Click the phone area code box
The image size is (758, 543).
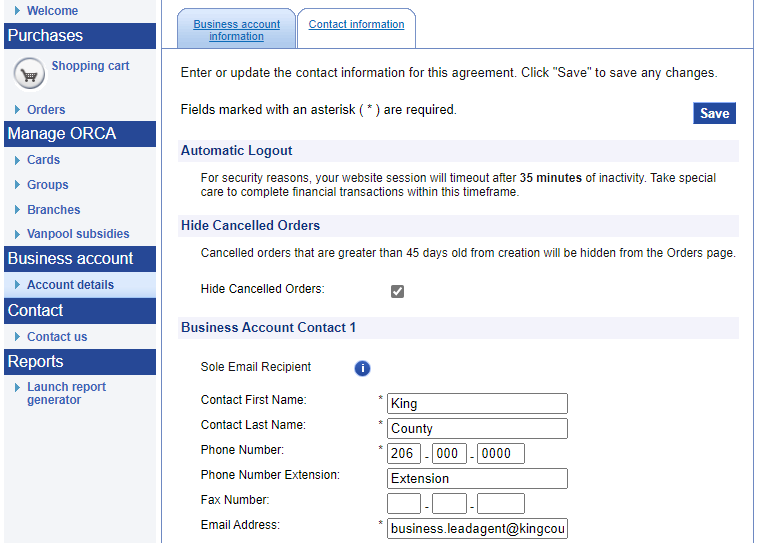[404, 454]
